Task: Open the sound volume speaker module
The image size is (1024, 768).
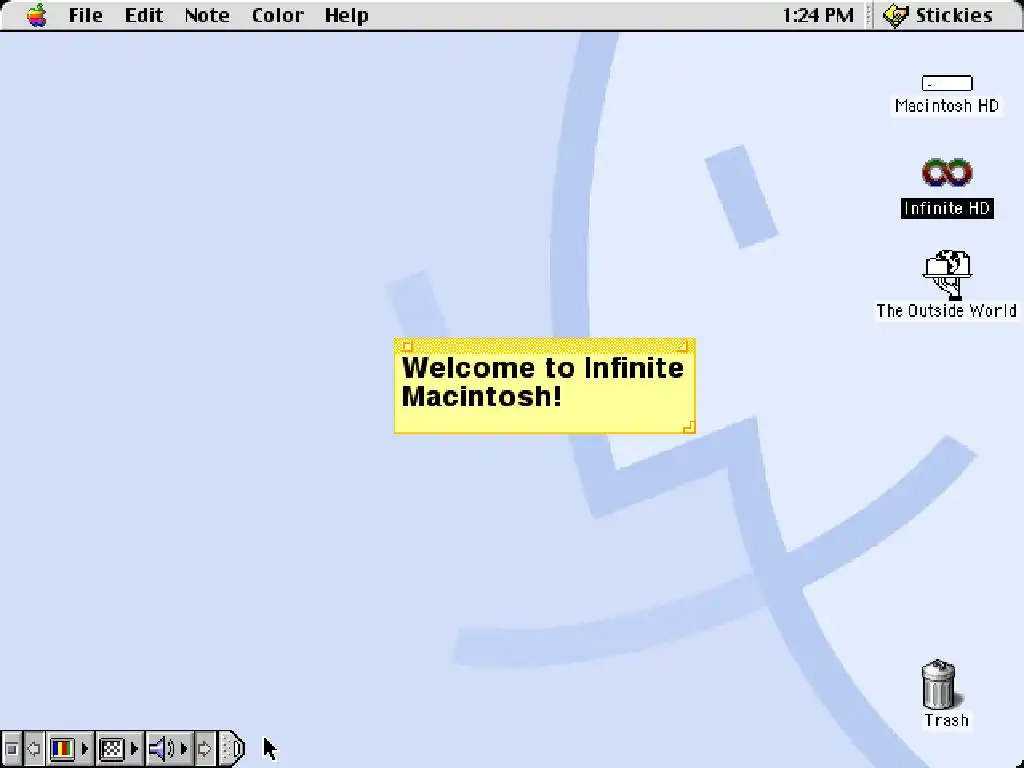Action: tap(161, 748)
